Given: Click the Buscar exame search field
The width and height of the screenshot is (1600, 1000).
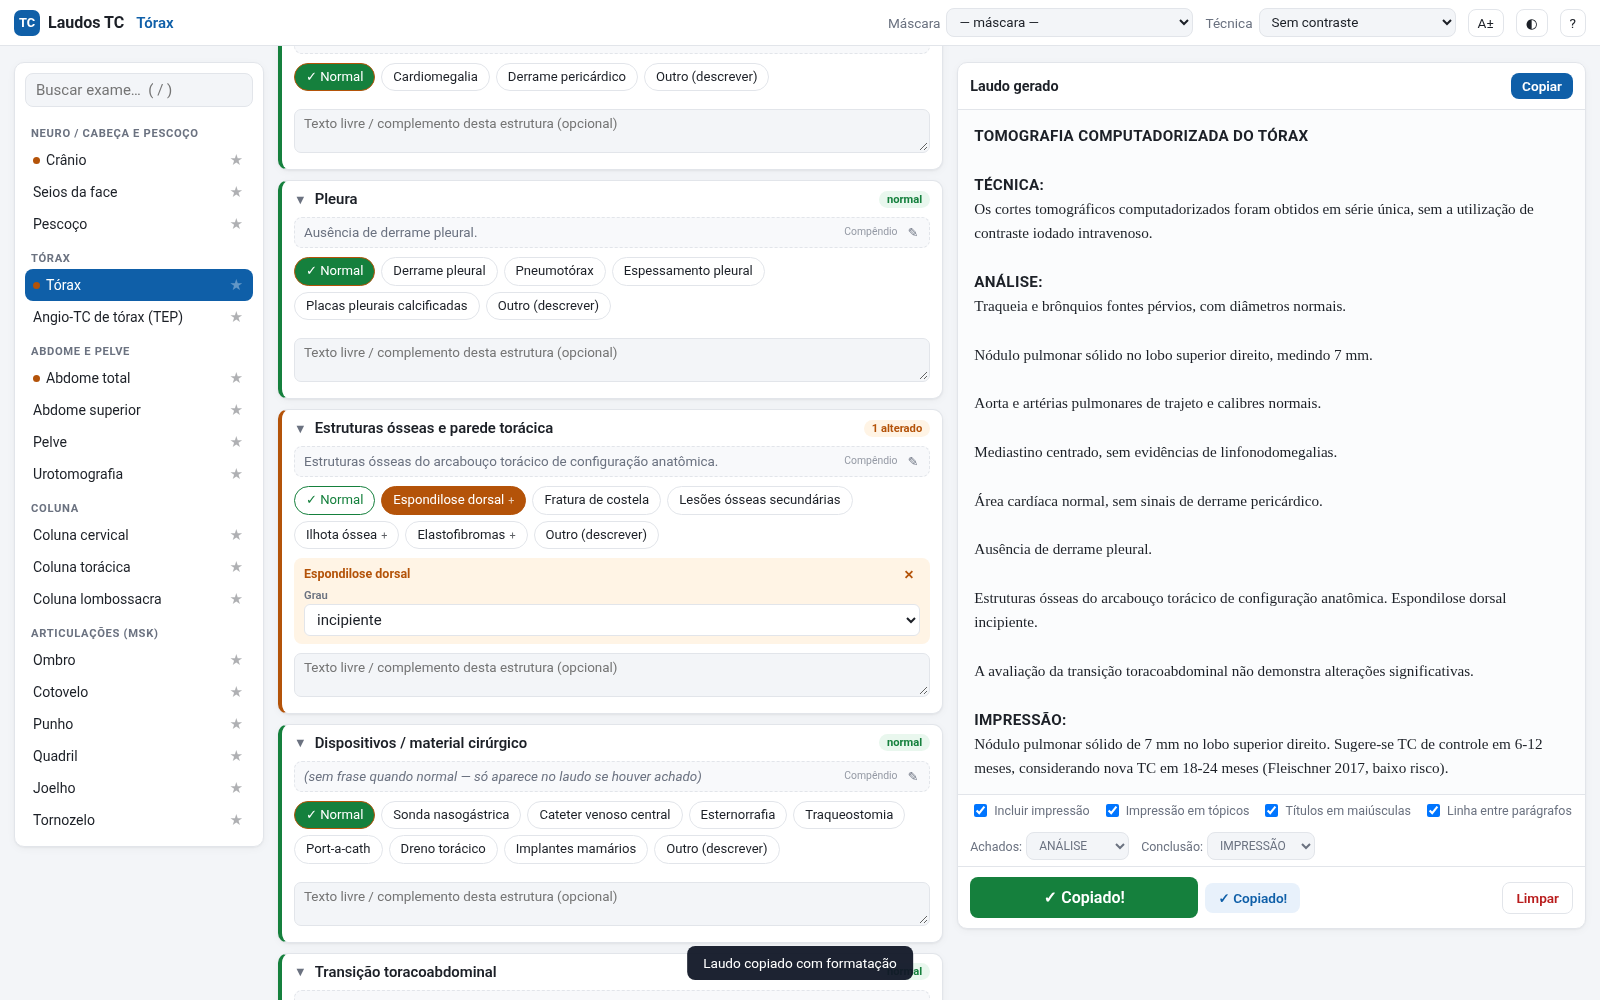Looking at the screenshot, I should pos(139,90).
